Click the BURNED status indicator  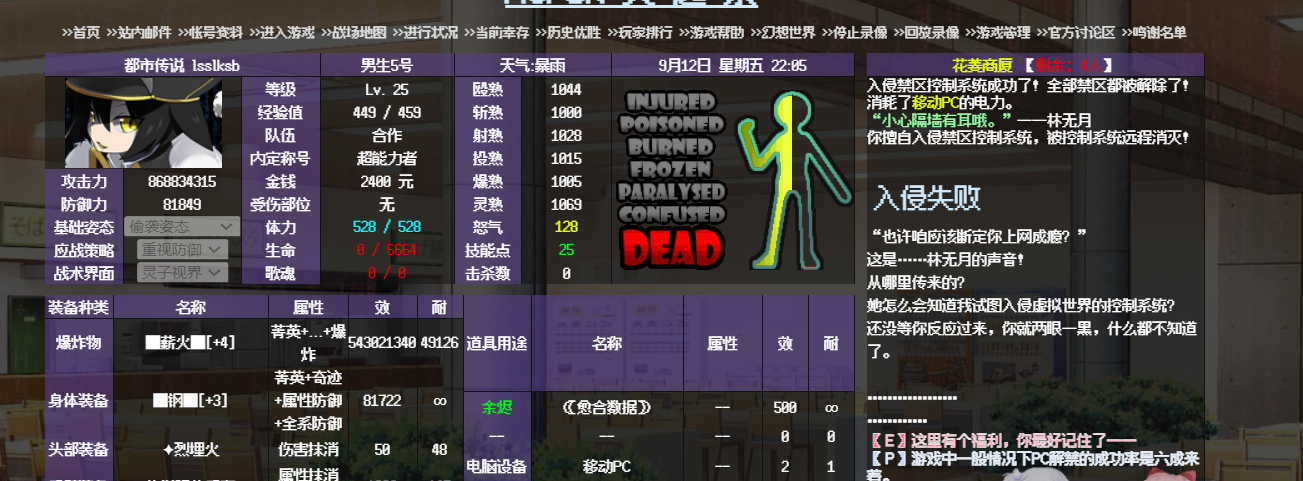point(670,146)
